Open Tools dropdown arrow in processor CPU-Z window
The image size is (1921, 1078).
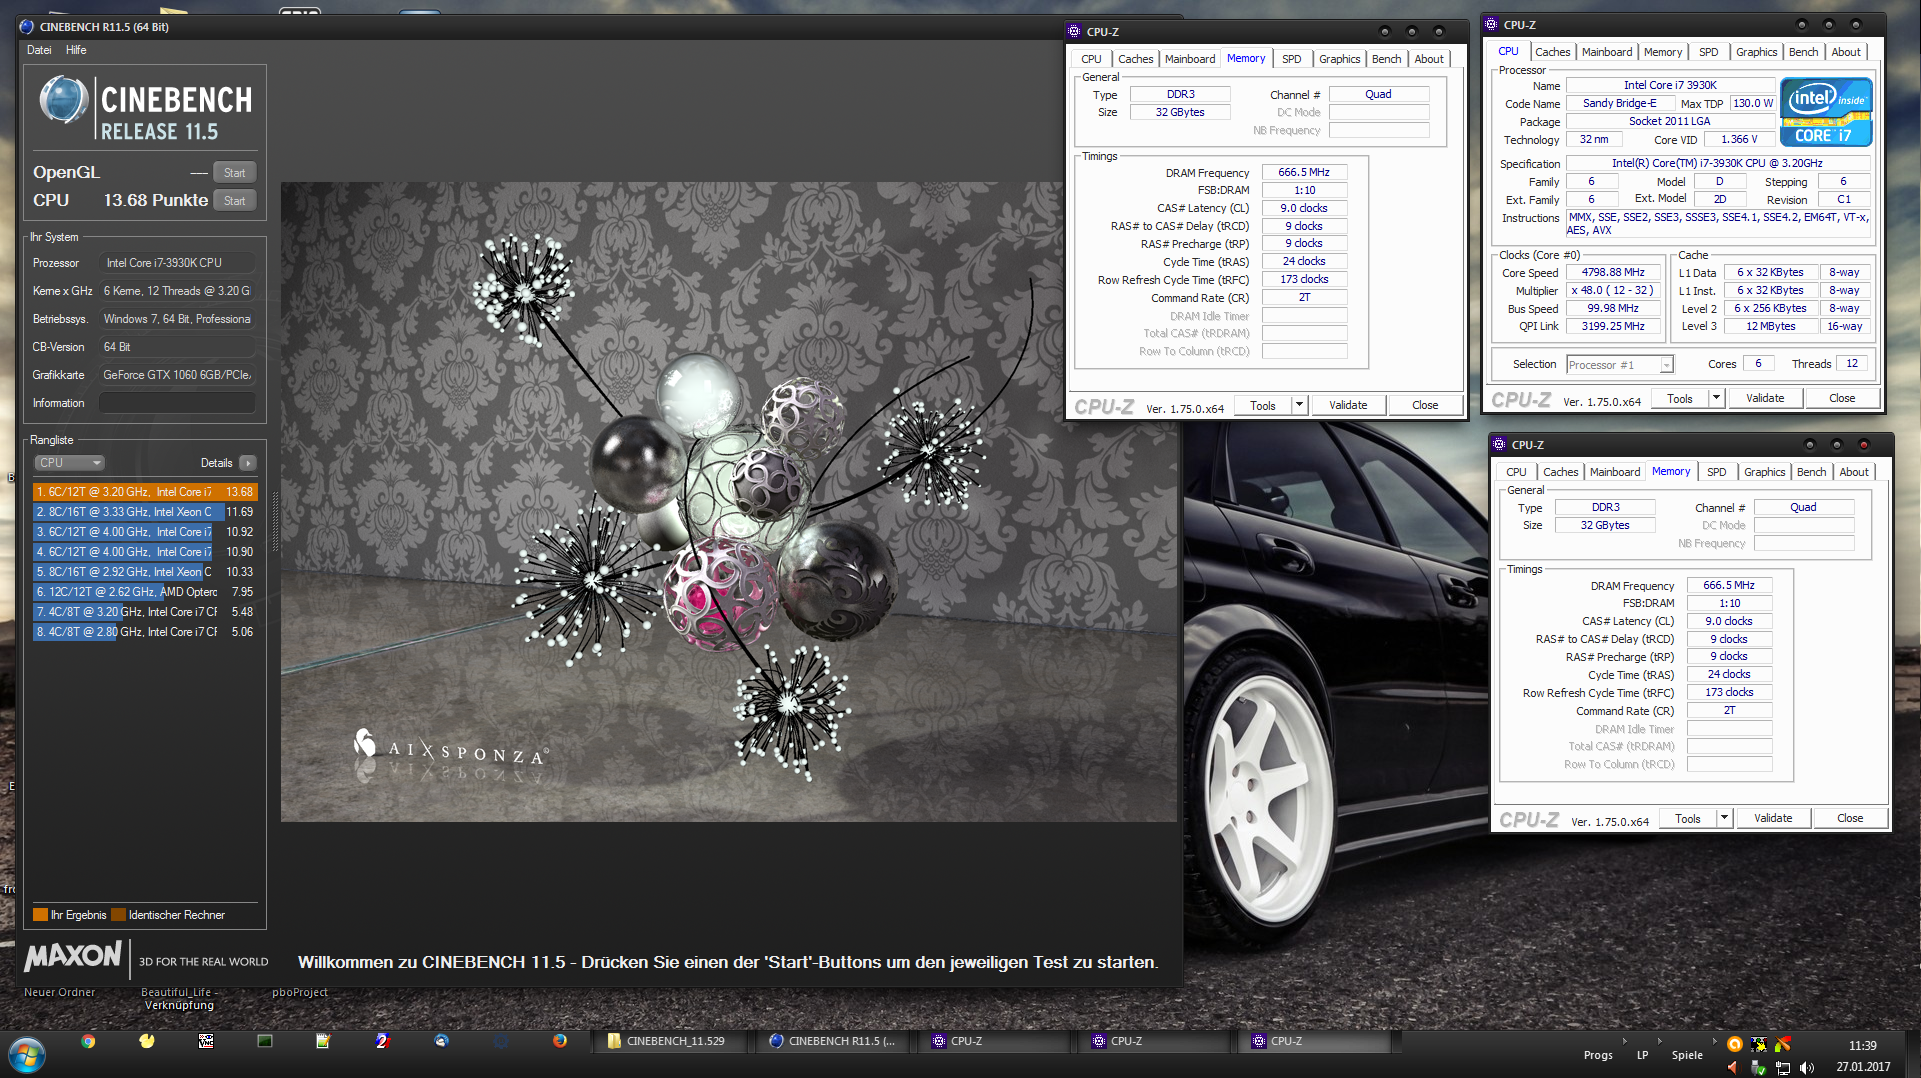1716,398
